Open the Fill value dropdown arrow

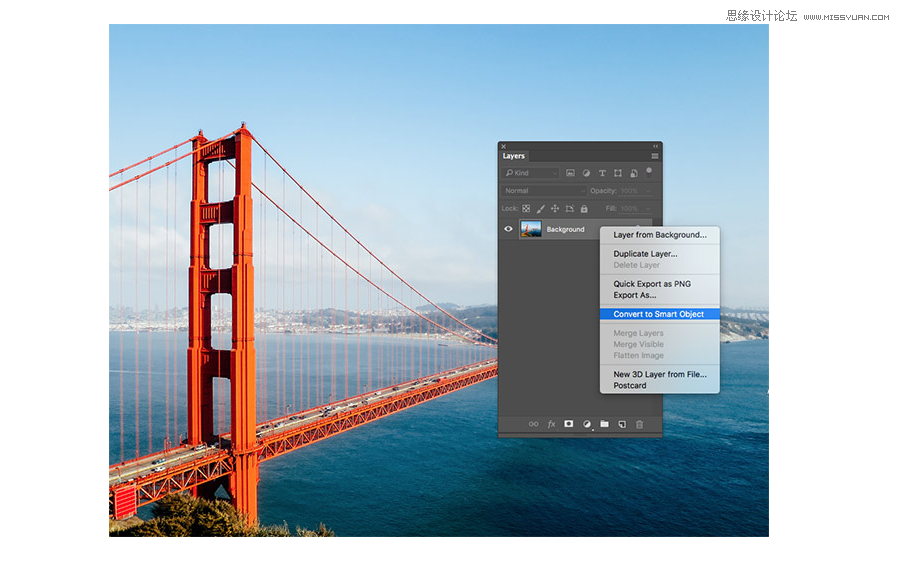tap(648, 208)
